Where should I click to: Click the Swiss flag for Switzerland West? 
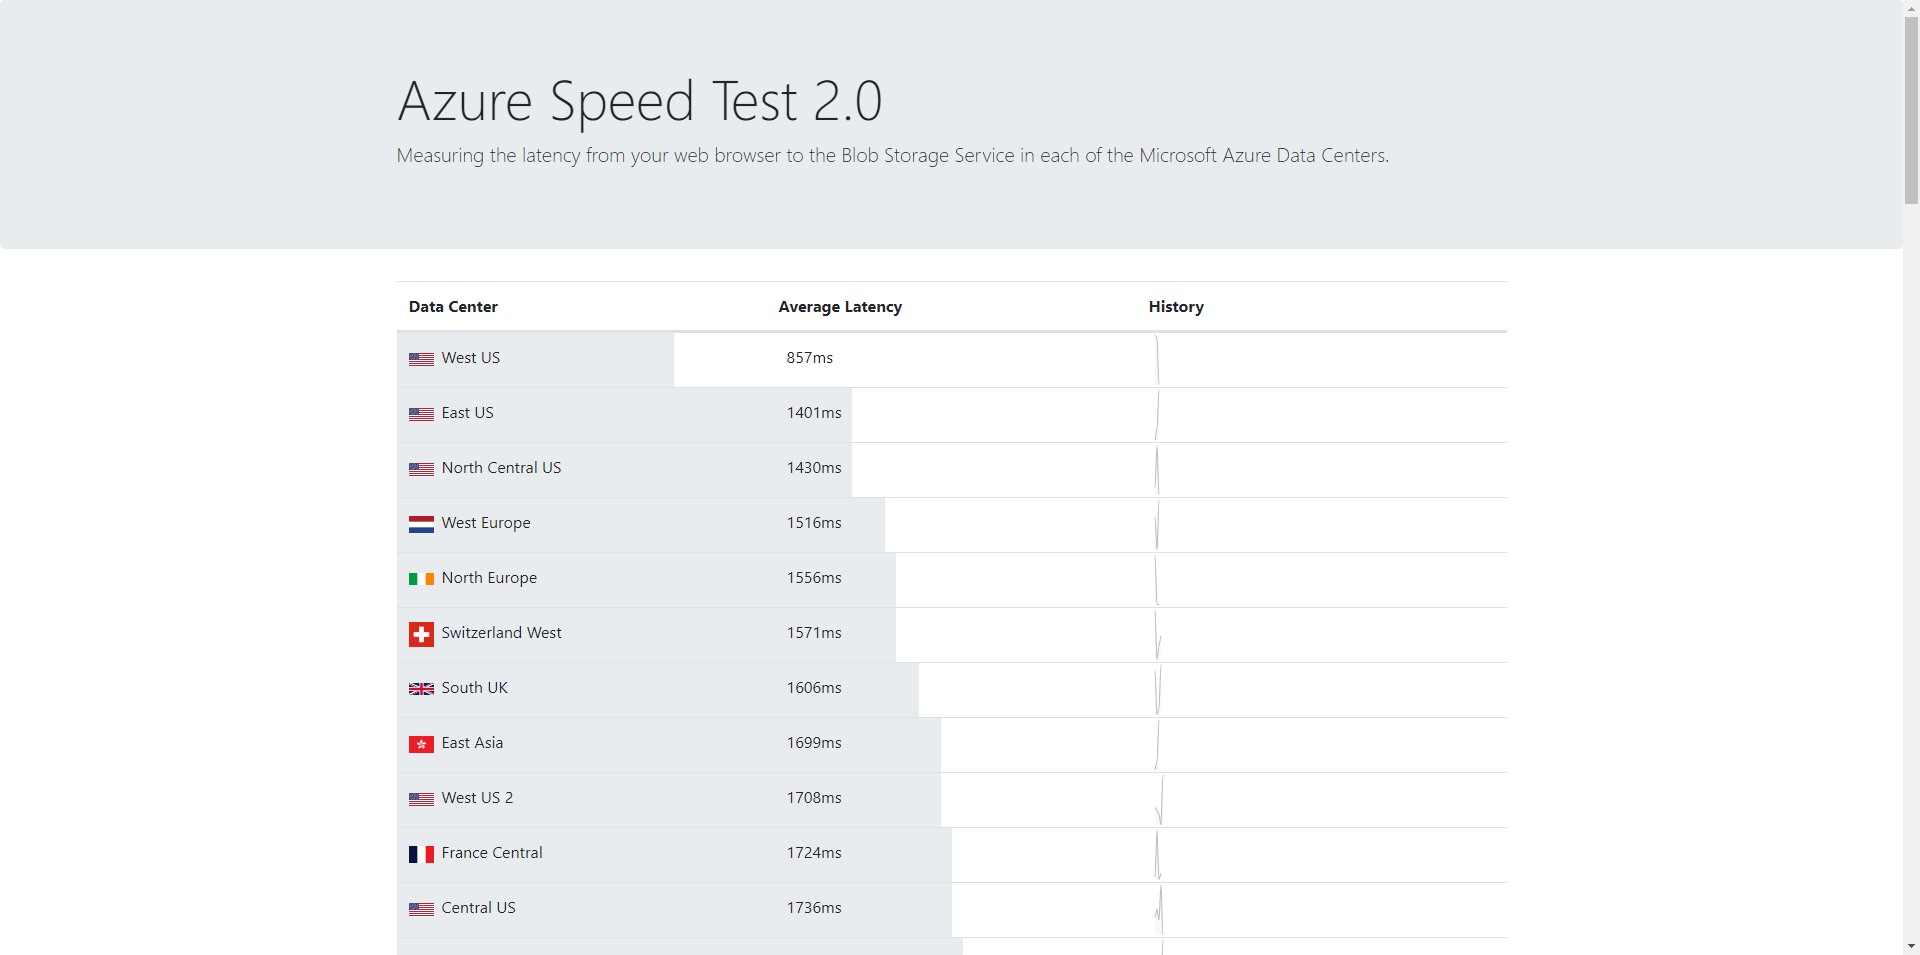(x=421, y=634)
